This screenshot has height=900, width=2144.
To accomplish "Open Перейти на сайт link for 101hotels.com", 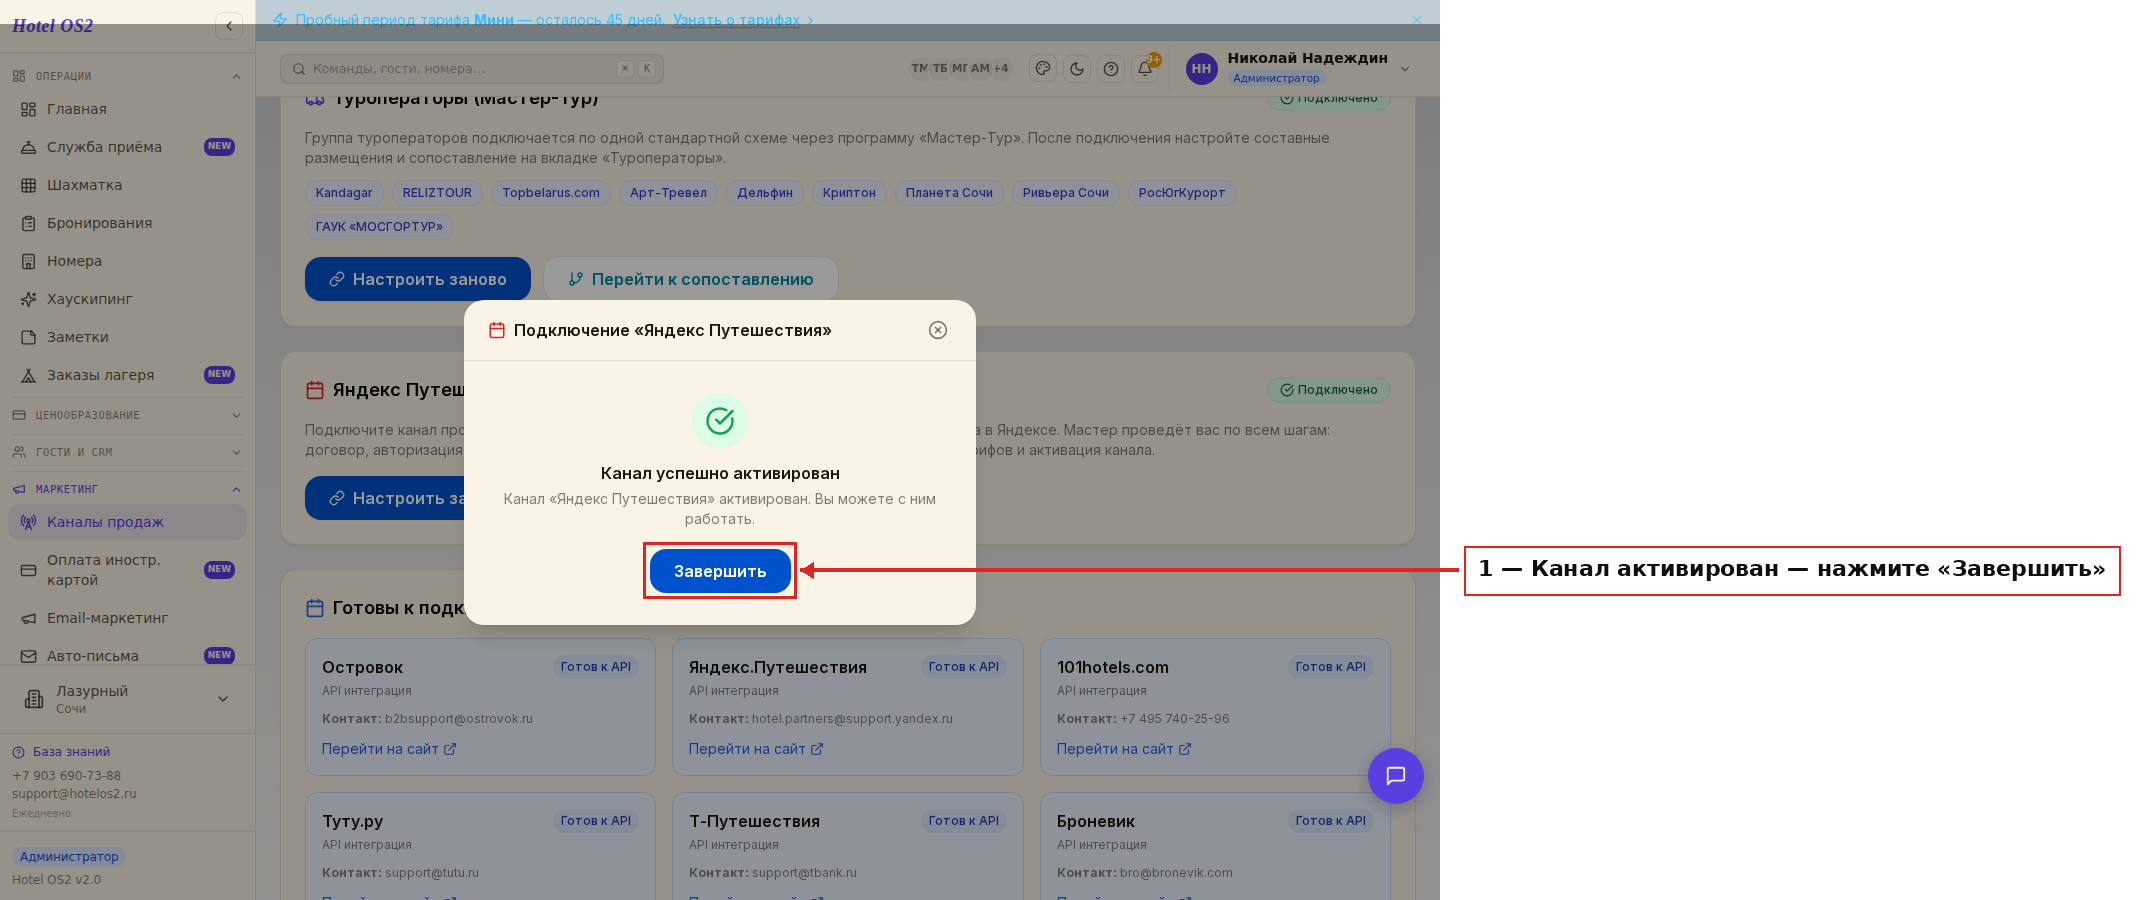I will coord(1124,749).
